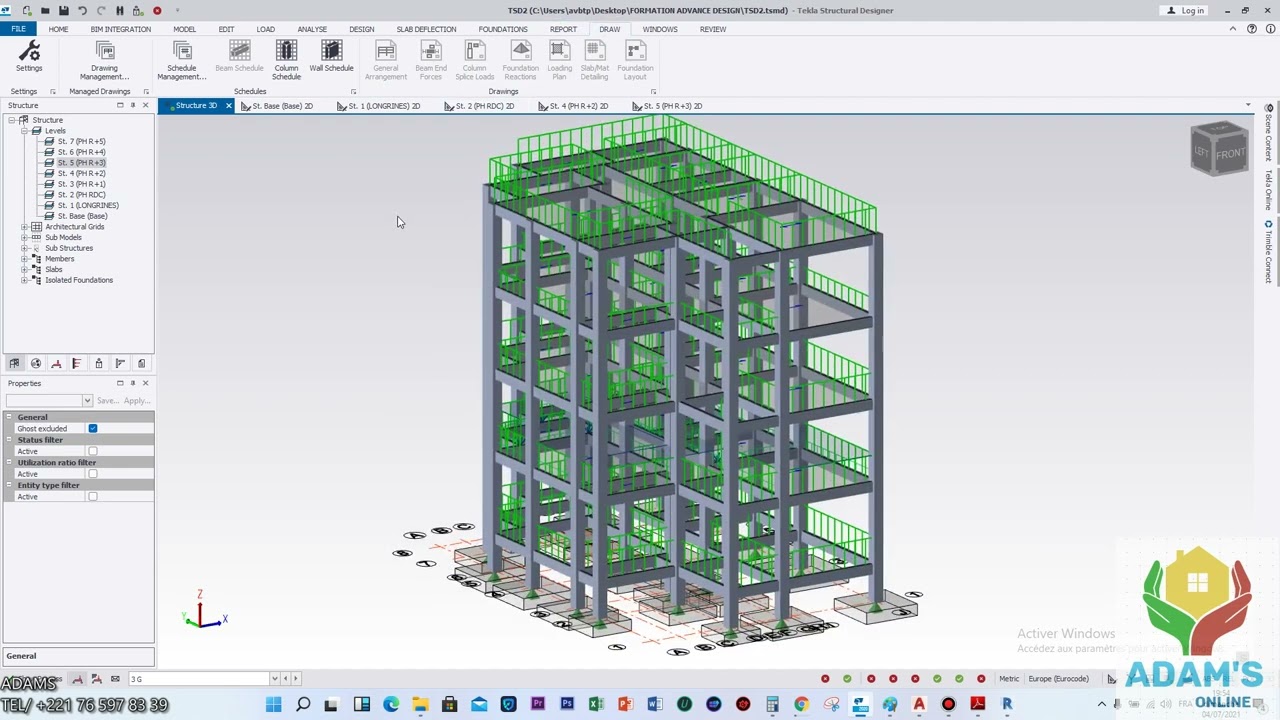The width and height of the screenshot is (1280, 720).
Task: Open the Wall Schedule tool
Action: pyautogui.click(x=331, y=56)
